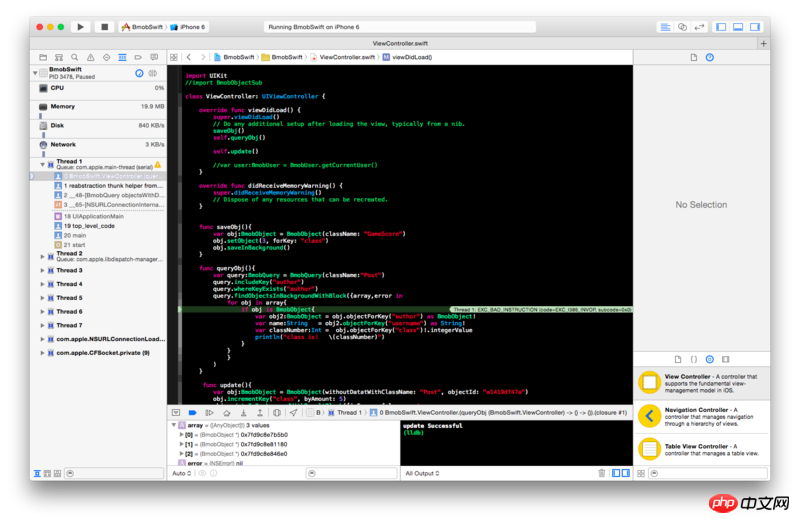Open Debug View Hierarchy
This screenshot has height=523, width=800.
point(277,413)
